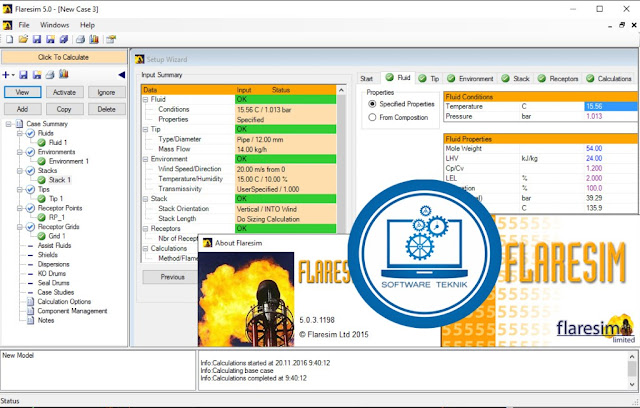The image size is (640, 408).
Task: Click the Setup Wizard title icon
Action: 140,60
